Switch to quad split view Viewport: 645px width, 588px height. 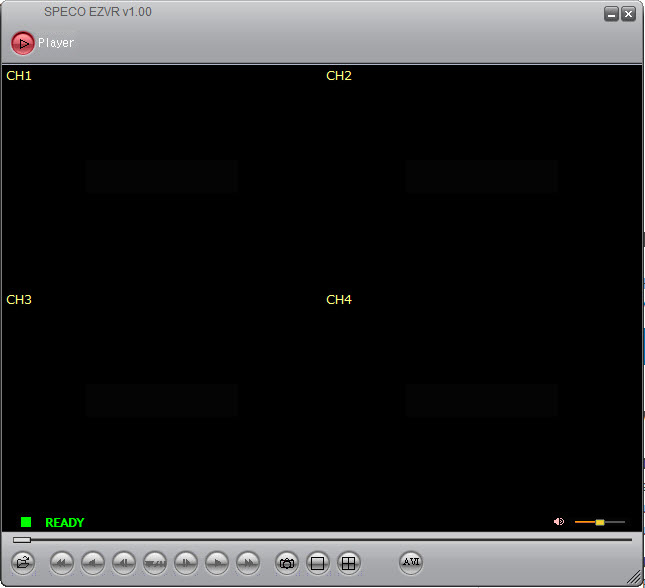point(348,563)
